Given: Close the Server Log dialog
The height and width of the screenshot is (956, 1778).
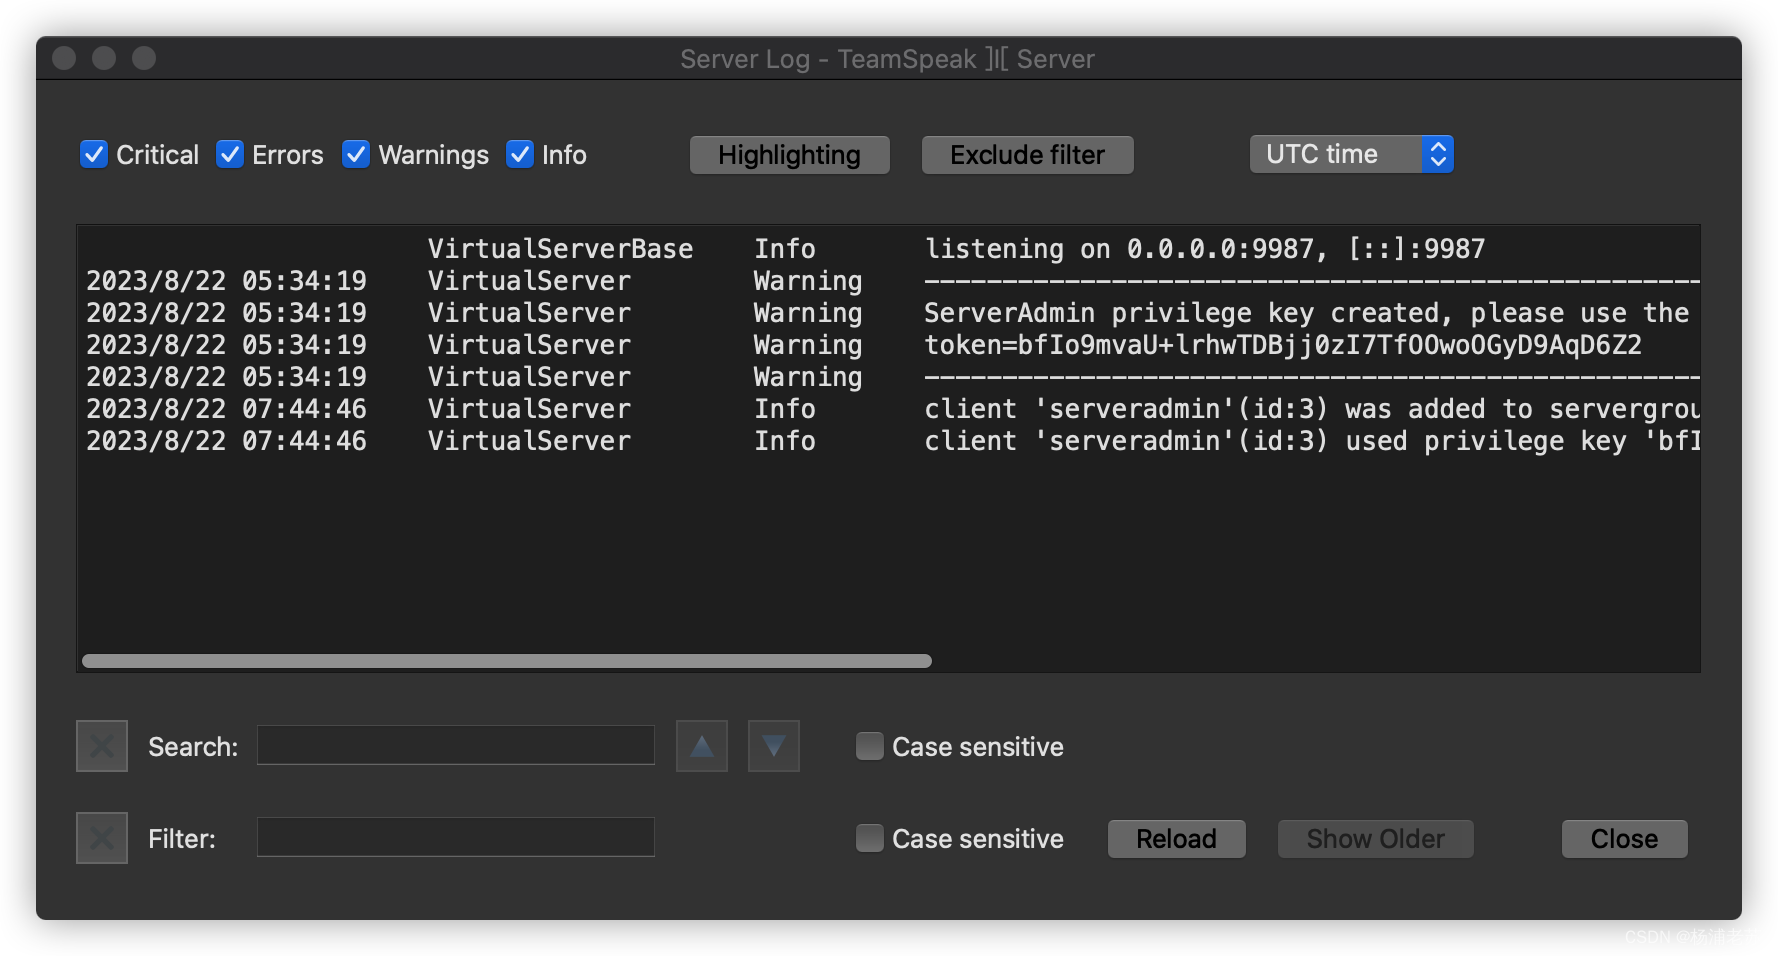Looking at the screenshot, I should pyautogui.click(x=1625, y=839).
